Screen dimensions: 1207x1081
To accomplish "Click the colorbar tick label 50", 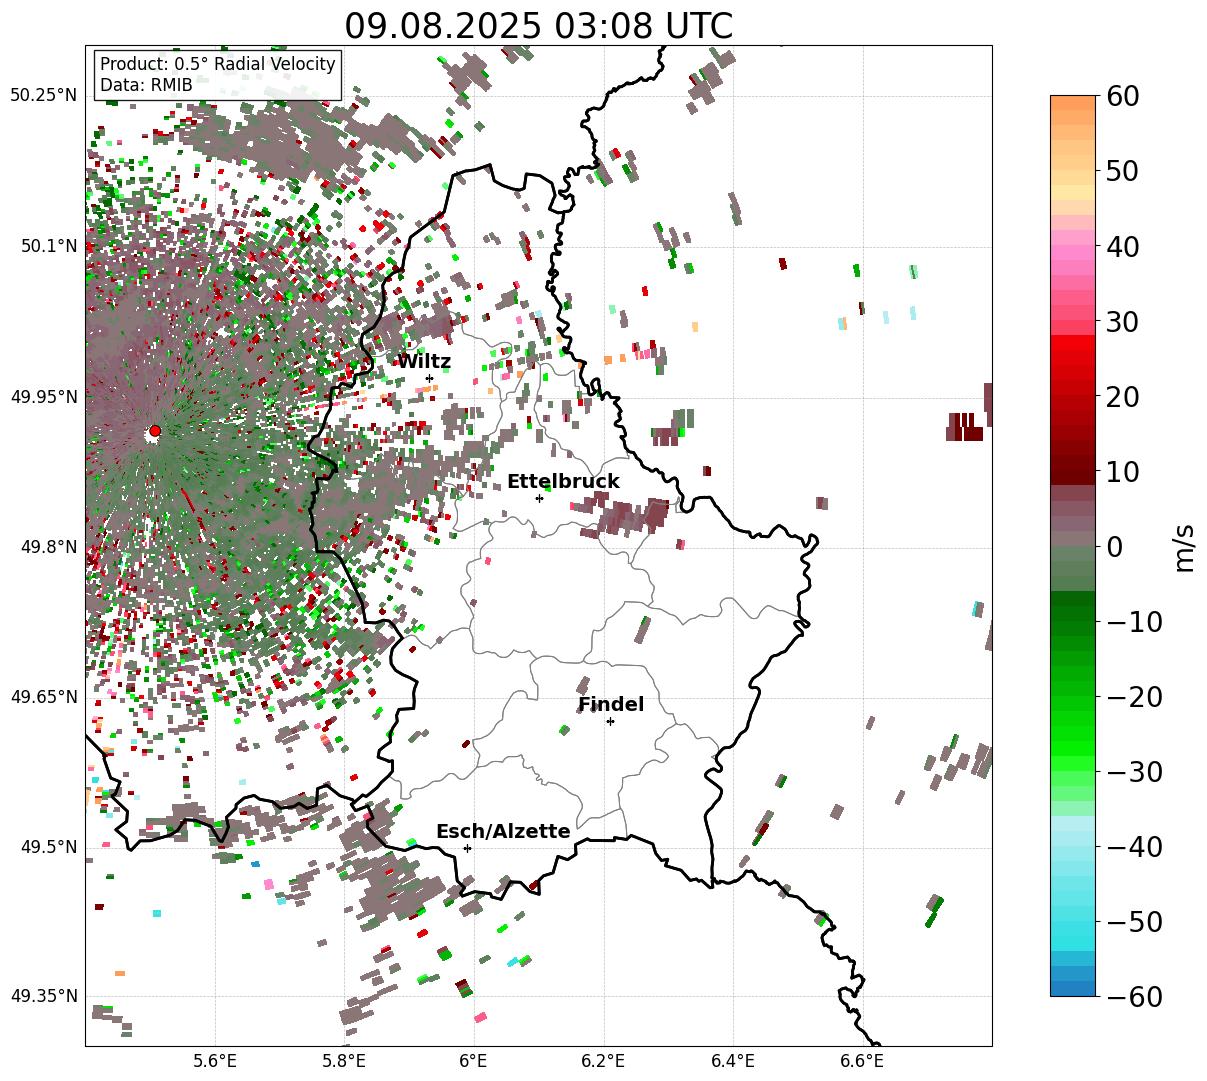I will click(x=1122, y=171).
